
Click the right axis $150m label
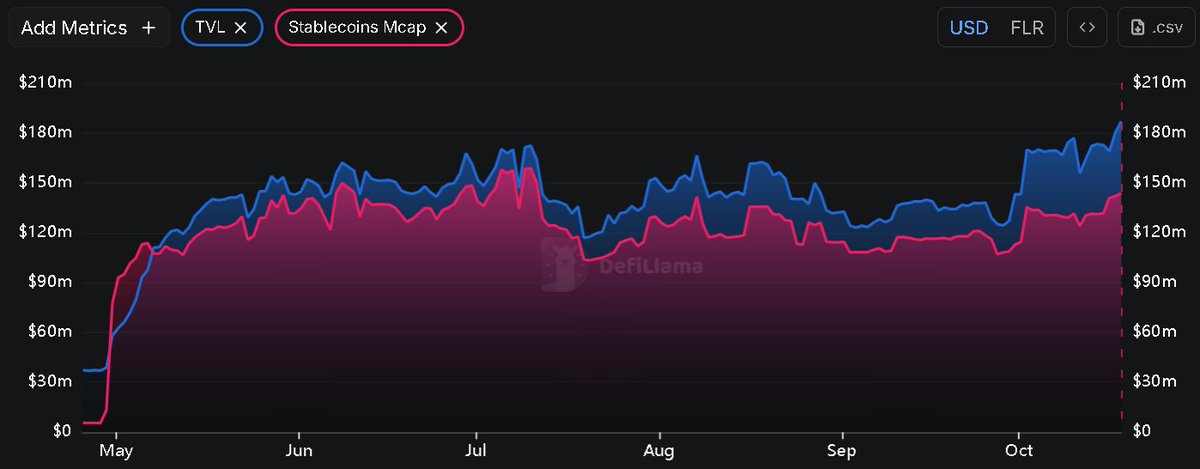pos(1159,182)
